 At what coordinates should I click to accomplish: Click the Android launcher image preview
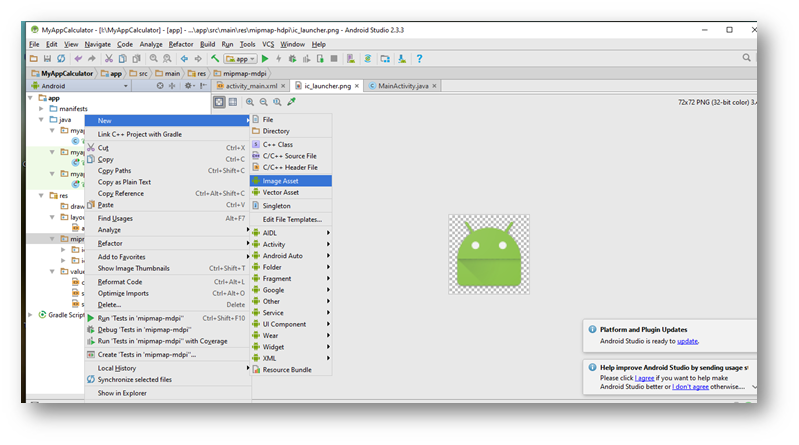click(489, 254)
